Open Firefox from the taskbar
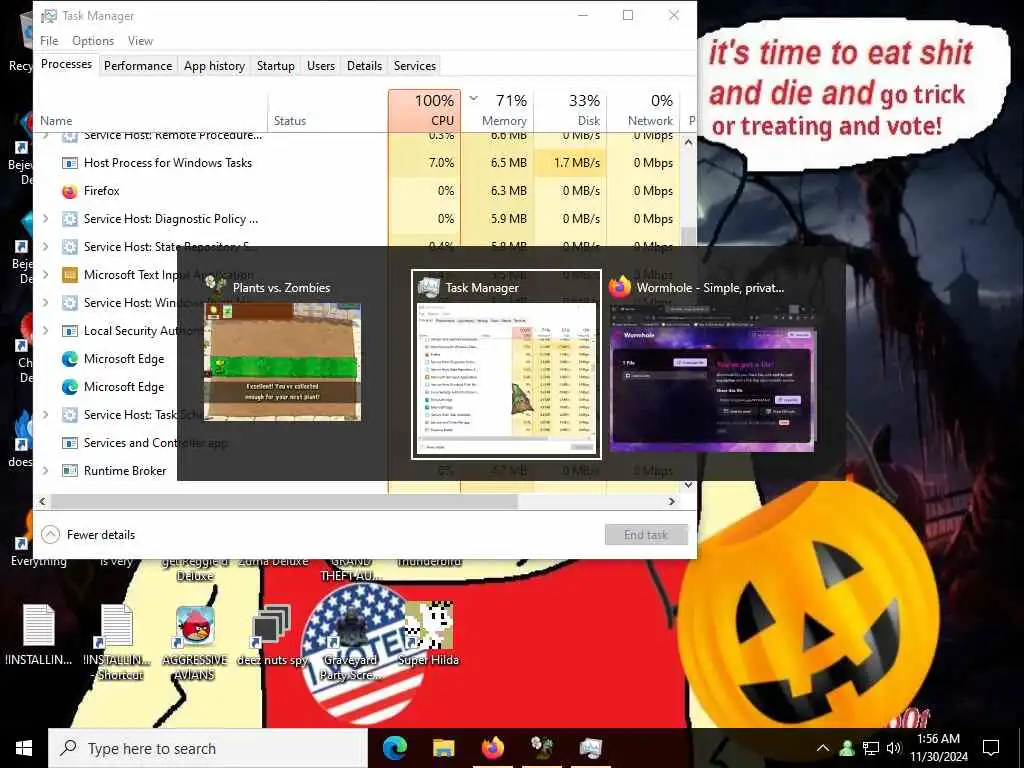Viewport: 1024px width, 768px height. [493, 748]
